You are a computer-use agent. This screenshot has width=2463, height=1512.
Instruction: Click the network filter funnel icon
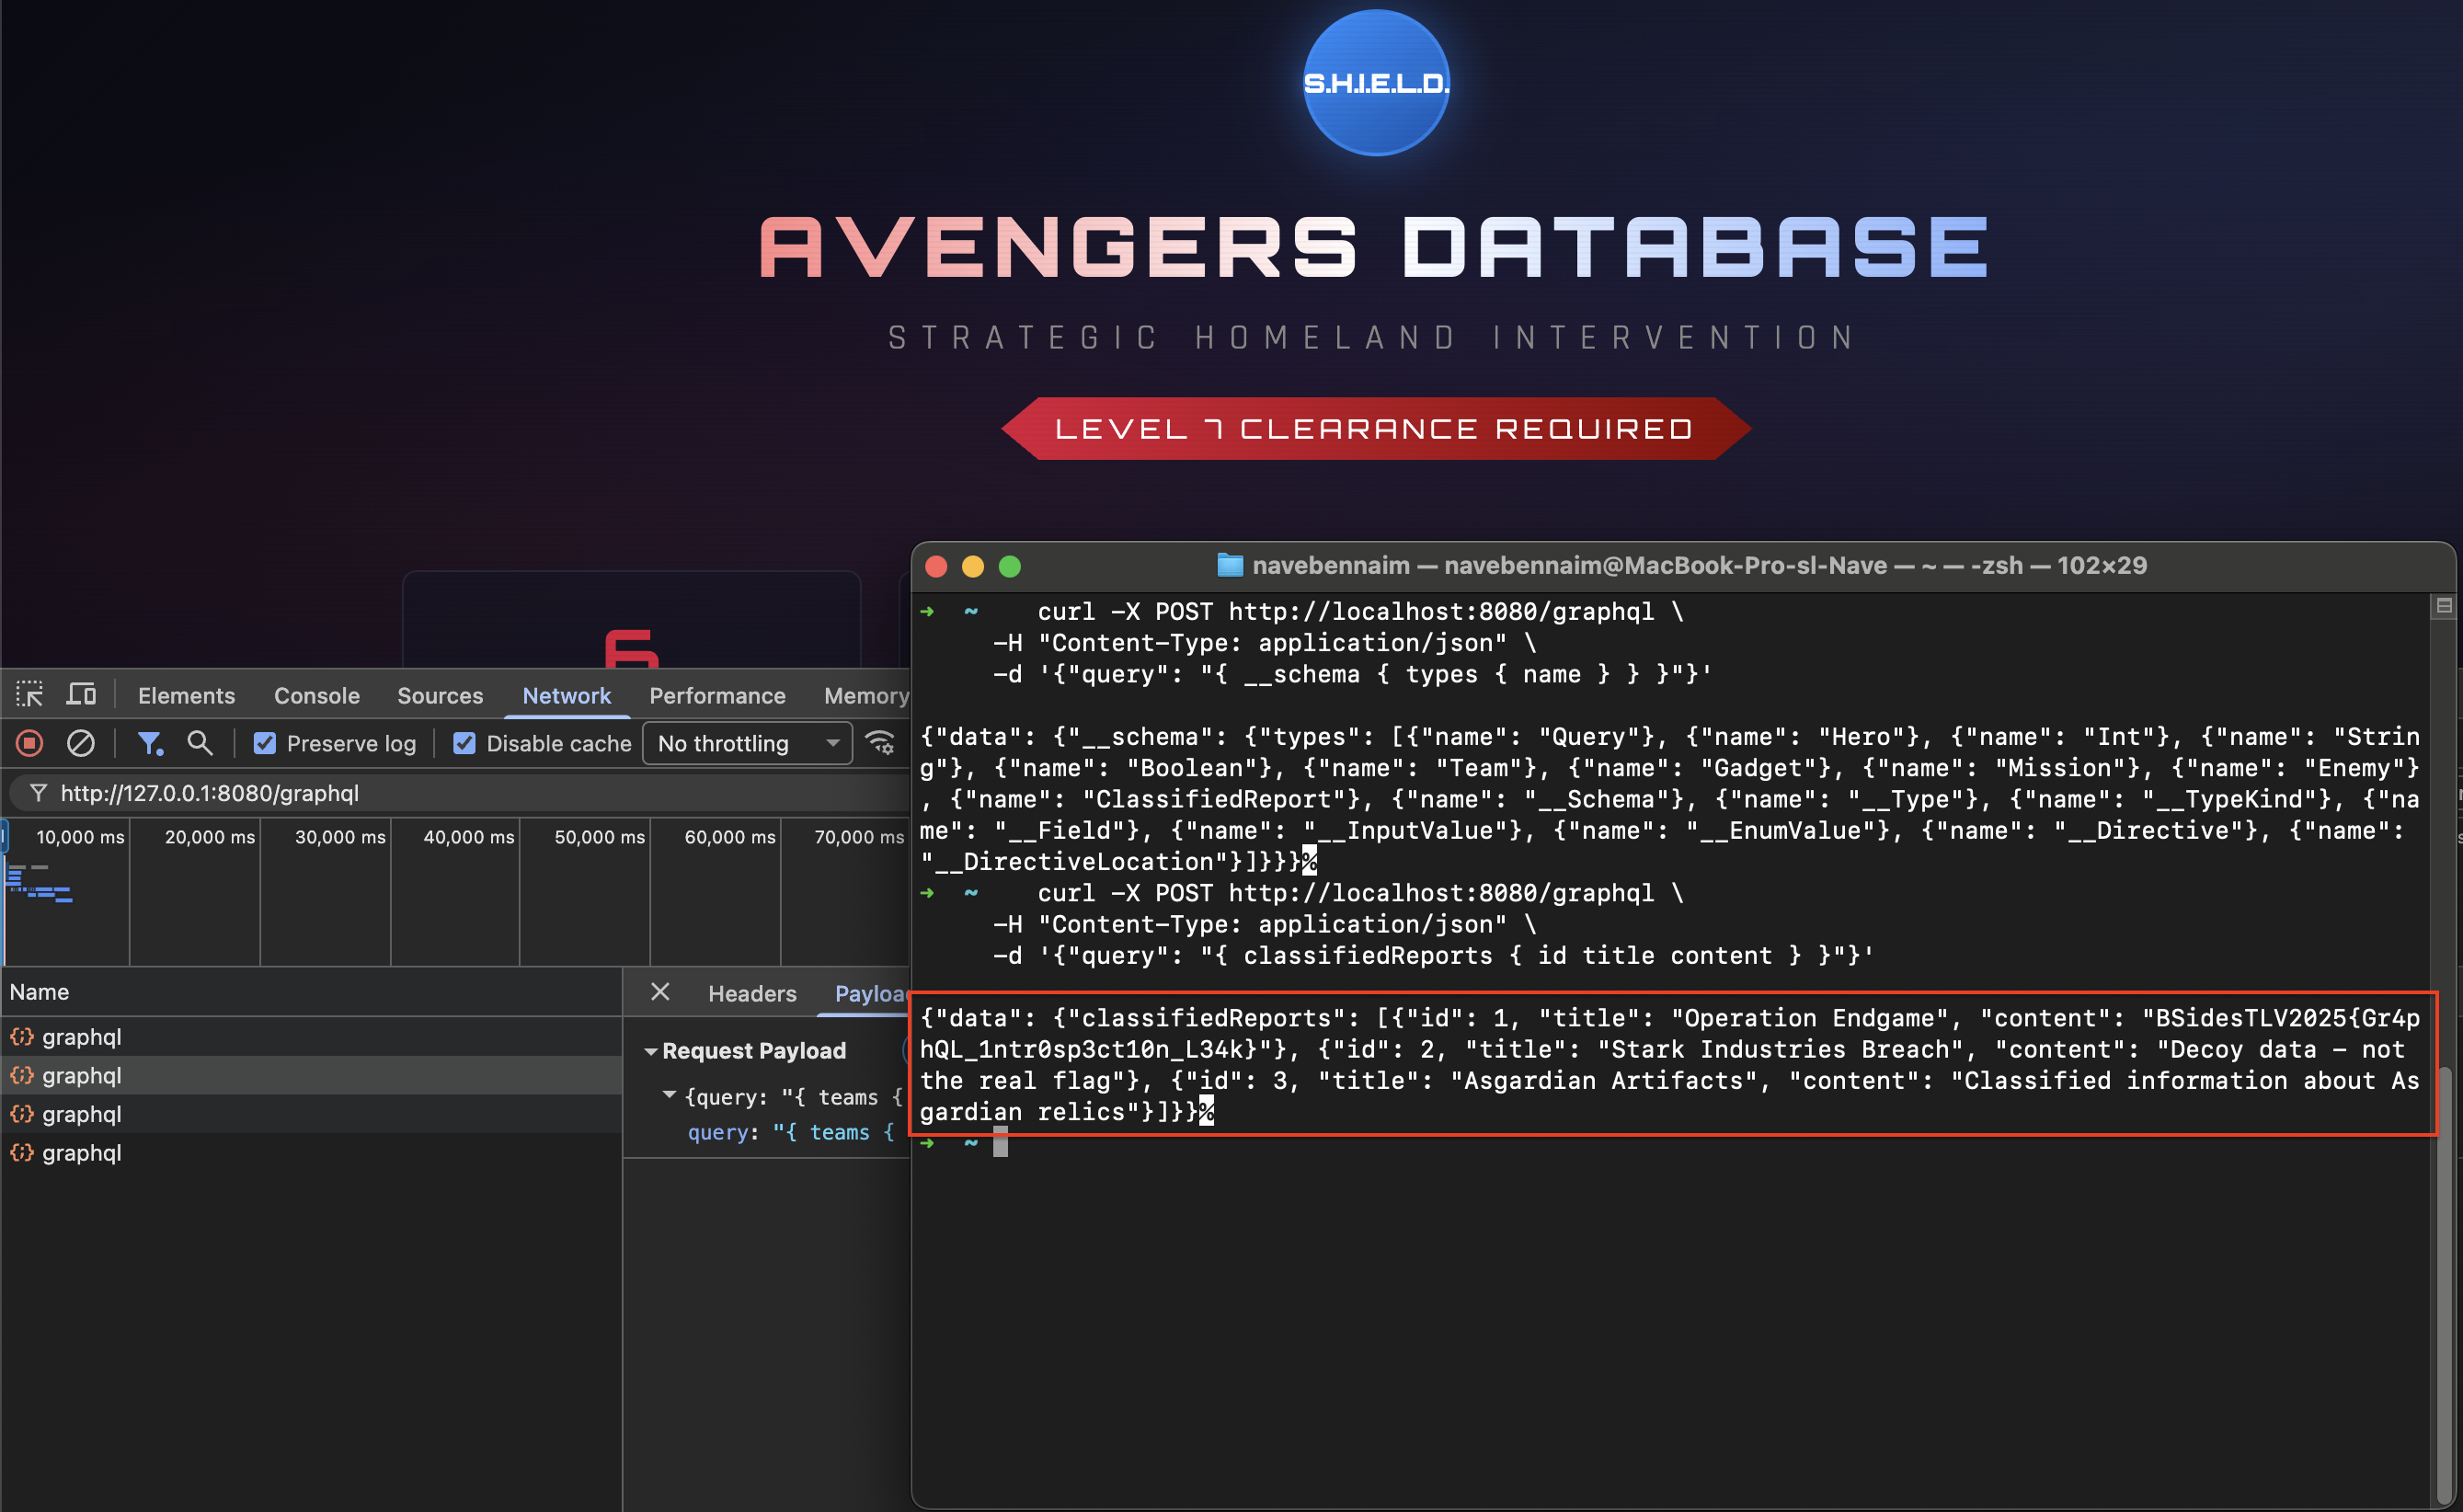[x=149, y=743]
